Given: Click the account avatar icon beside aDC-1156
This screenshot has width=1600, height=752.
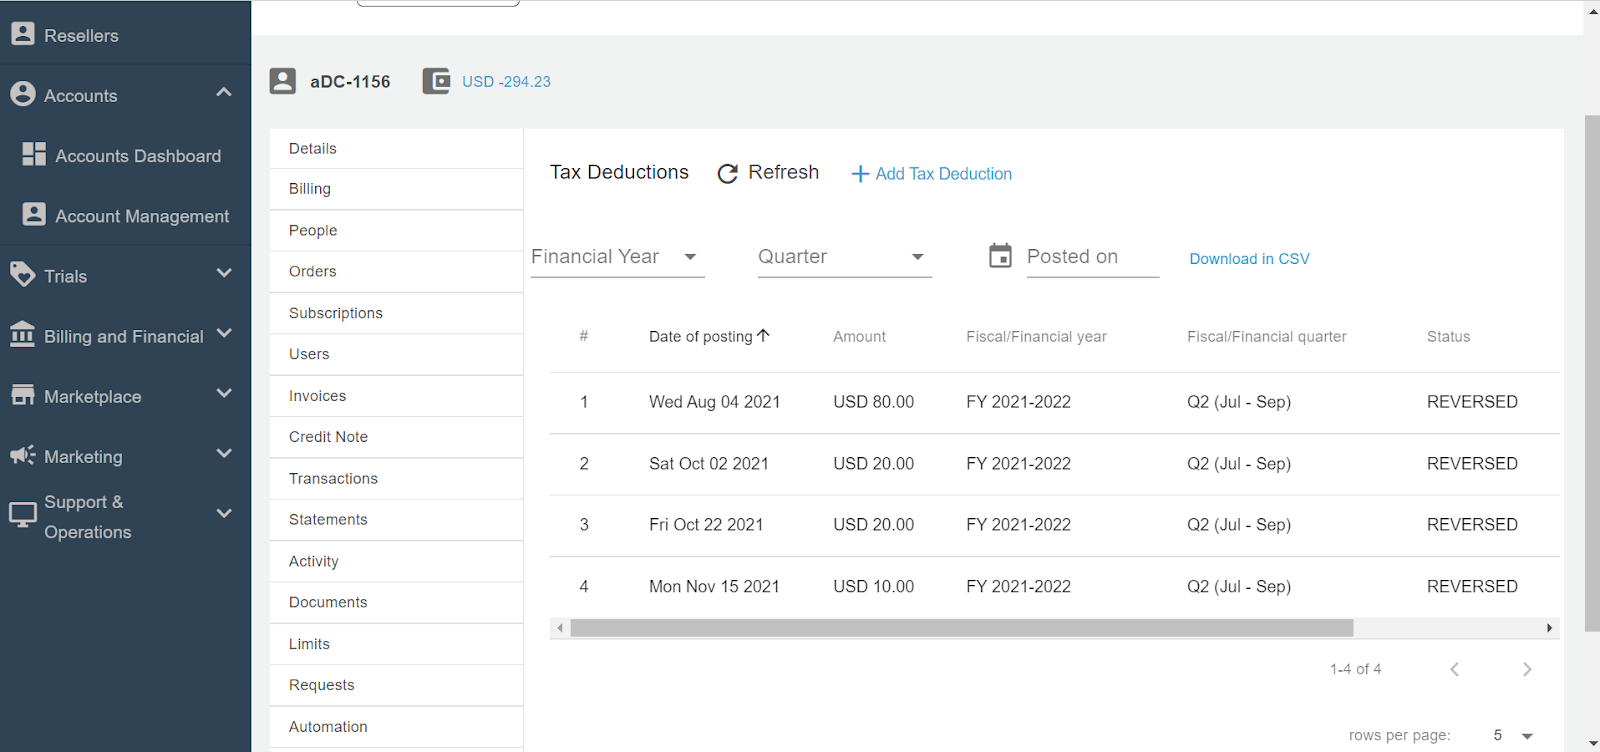Looking at the screenshot, I should click(283, 81).
